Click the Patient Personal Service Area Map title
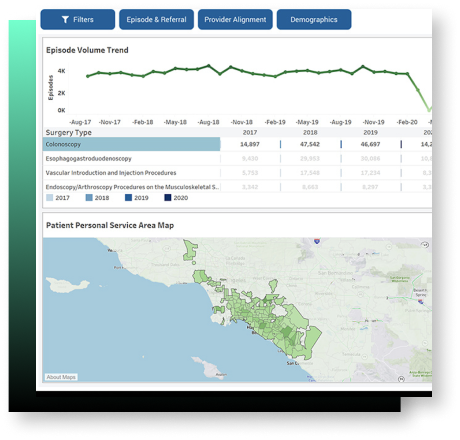This screenshot has height=440, width=460. coord(110,225)
